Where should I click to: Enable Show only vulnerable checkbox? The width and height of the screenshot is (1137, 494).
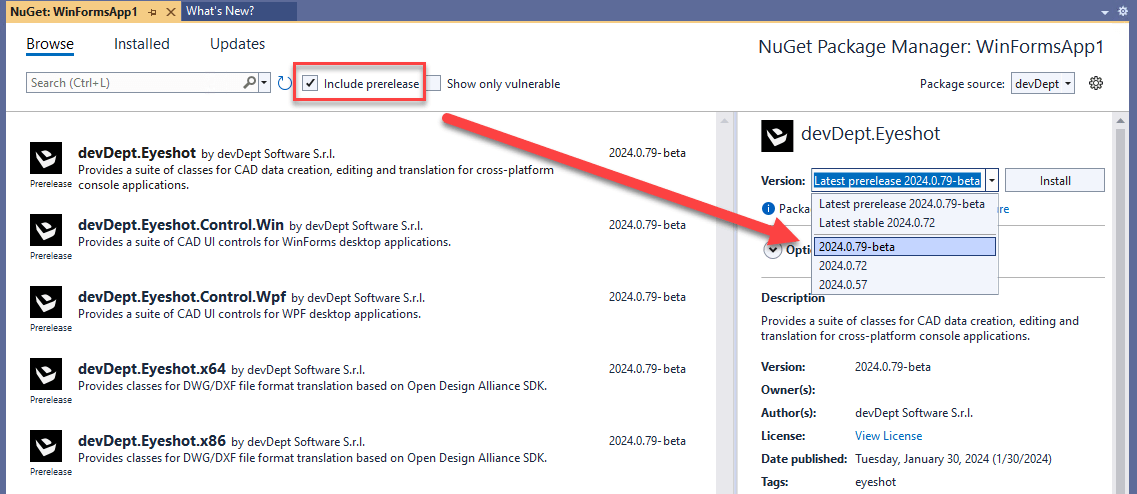(433, 83)
